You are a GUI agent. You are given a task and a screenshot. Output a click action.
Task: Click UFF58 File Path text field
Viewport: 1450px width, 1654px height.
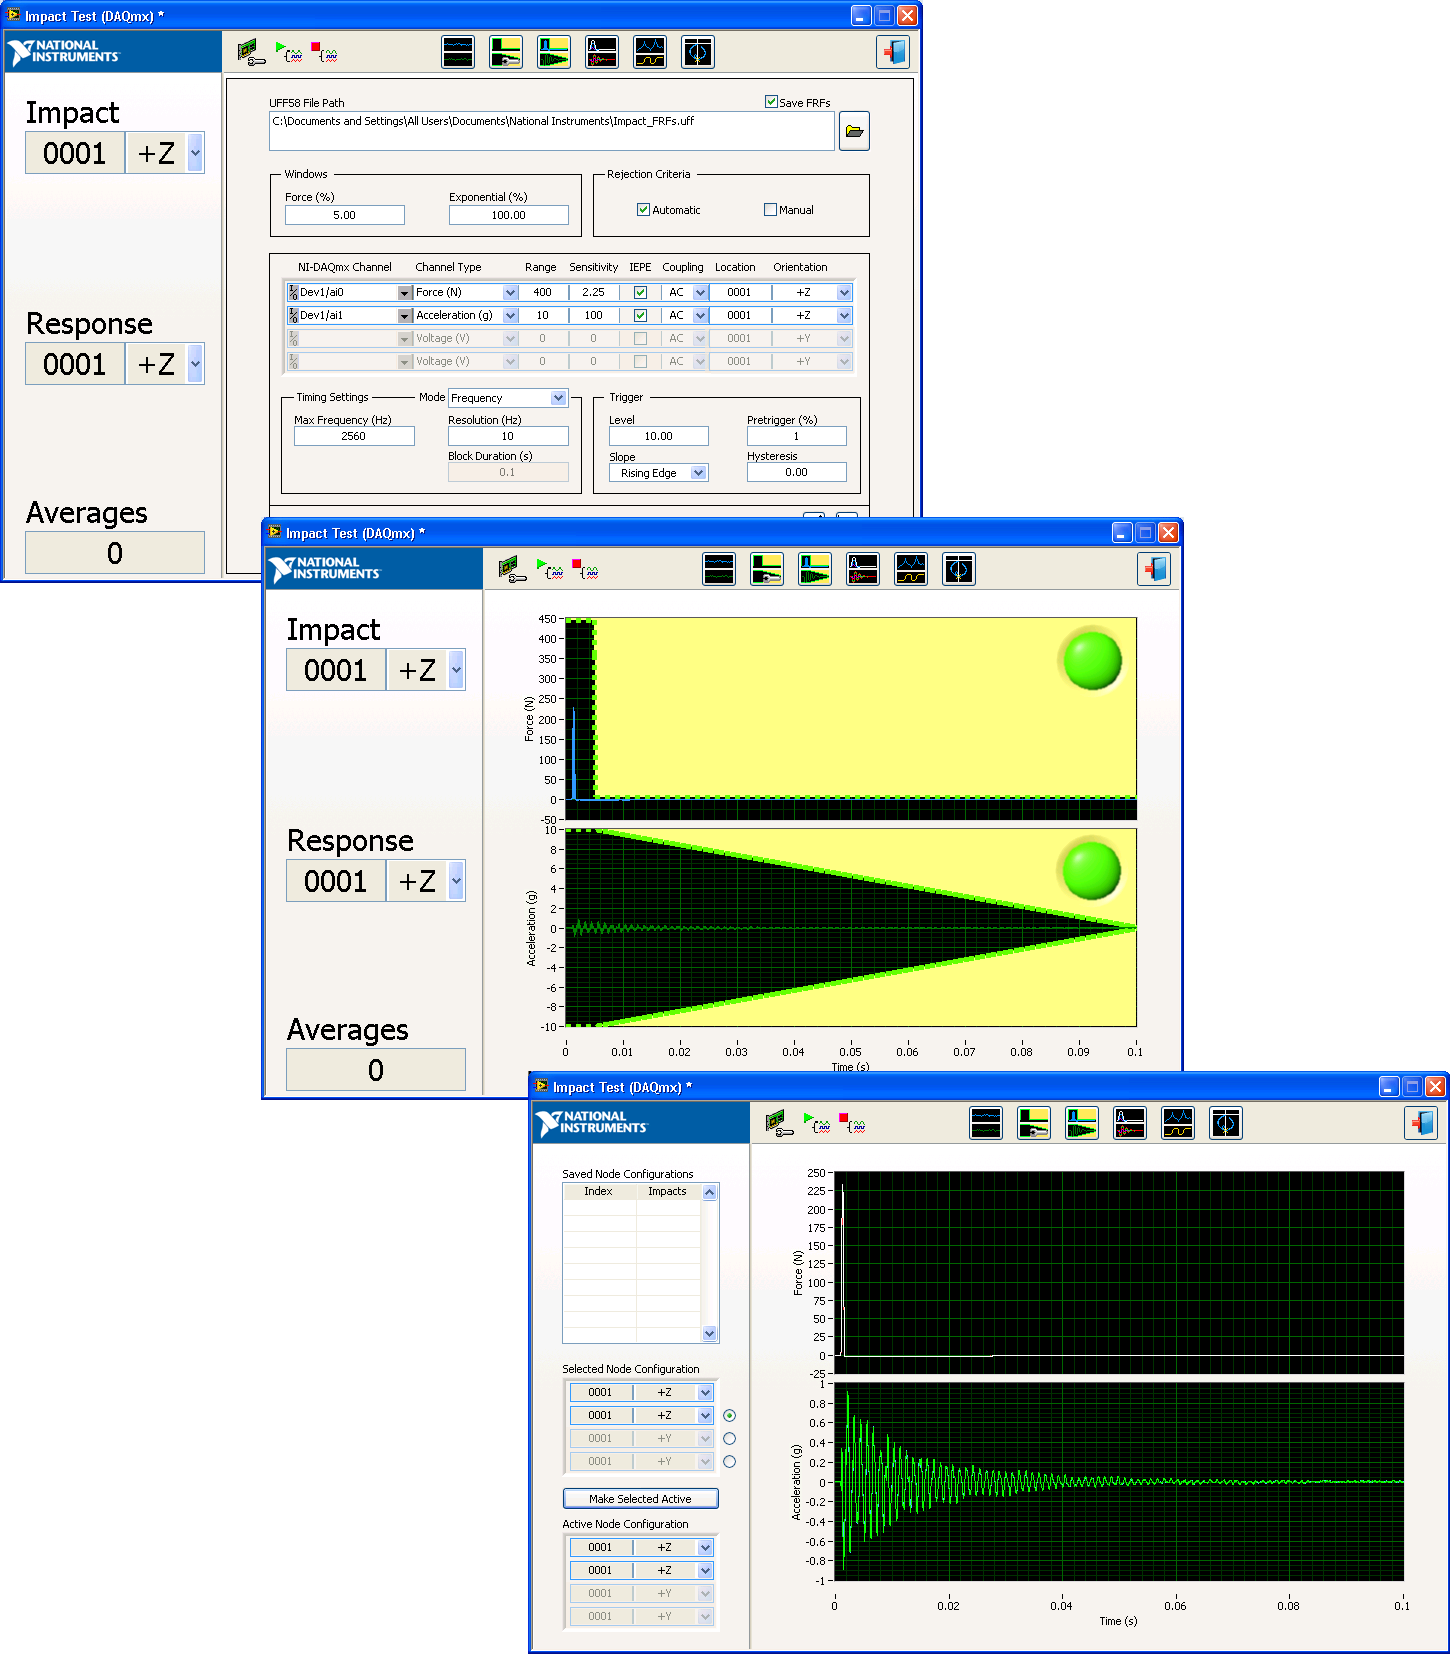point(551,131)
